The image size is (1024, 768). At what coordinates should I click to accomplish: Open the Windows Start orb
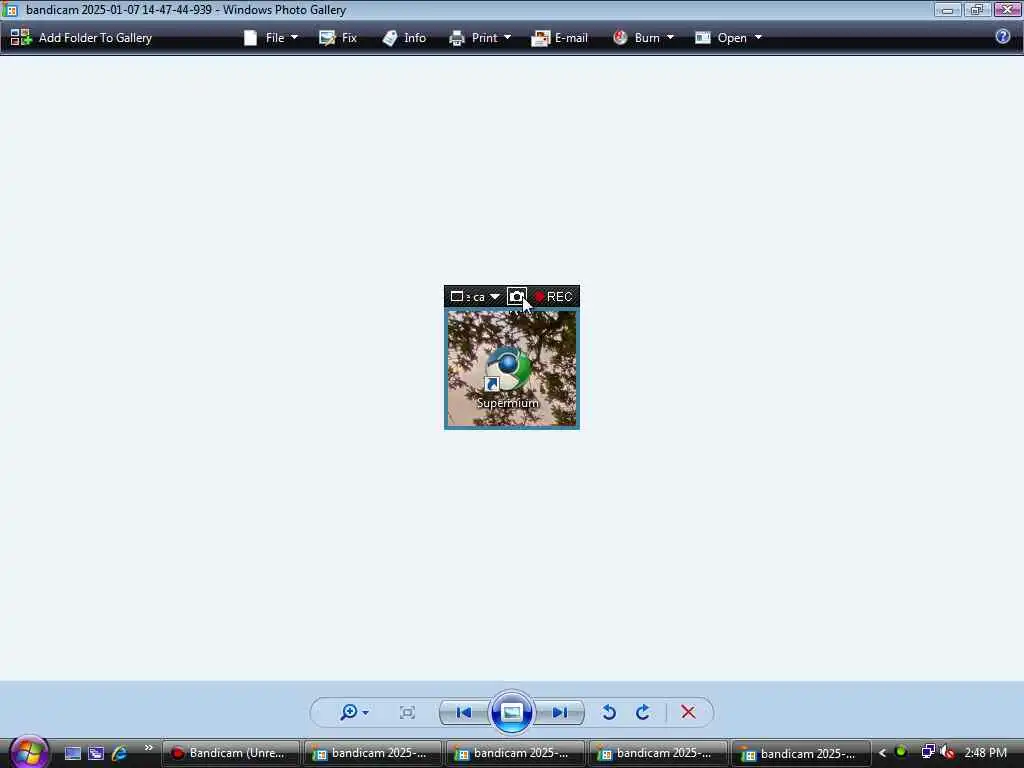tap(28, 752)
